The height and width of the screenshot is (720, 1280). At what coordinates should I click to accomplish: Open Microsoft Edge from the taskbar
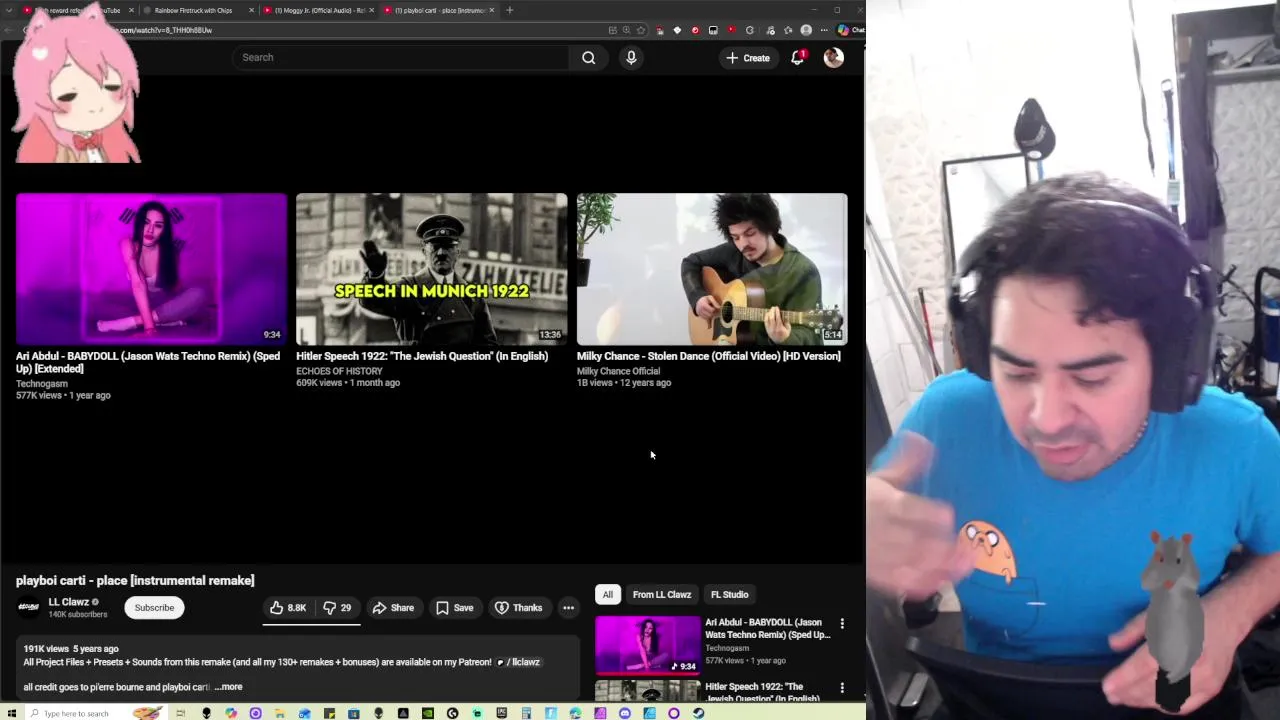click(575, 713)
